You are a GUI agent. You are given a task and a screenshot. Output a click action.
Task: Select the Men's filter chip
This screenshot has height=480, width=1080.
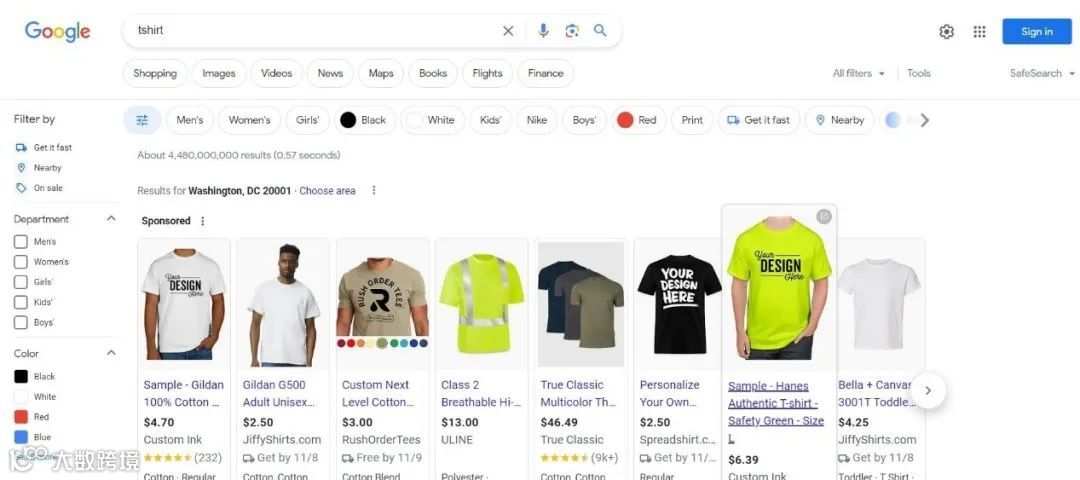click(x=189, y=120)
